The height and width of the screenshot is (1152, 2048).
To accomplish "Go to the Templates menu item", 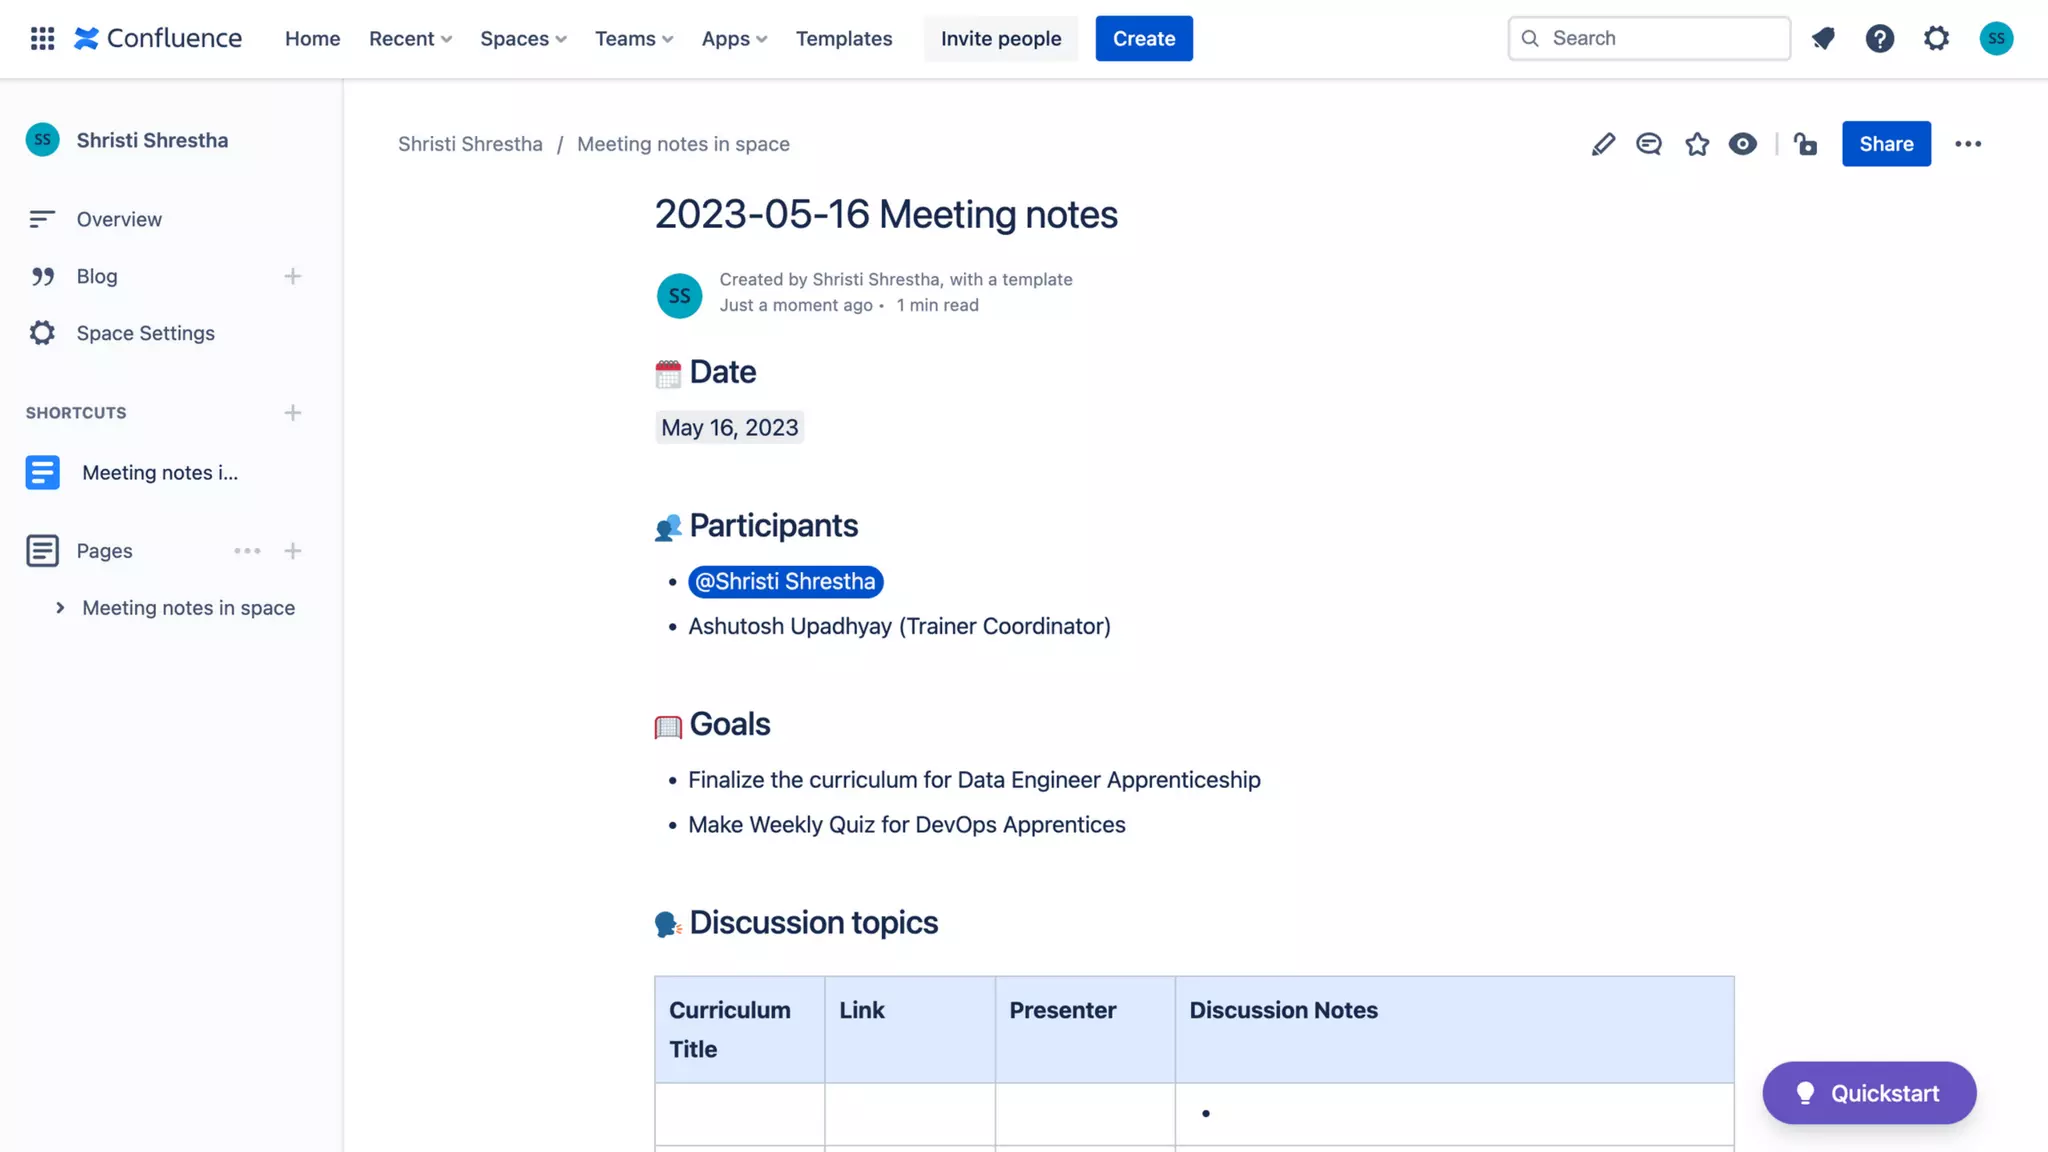I will coord(844,38).
